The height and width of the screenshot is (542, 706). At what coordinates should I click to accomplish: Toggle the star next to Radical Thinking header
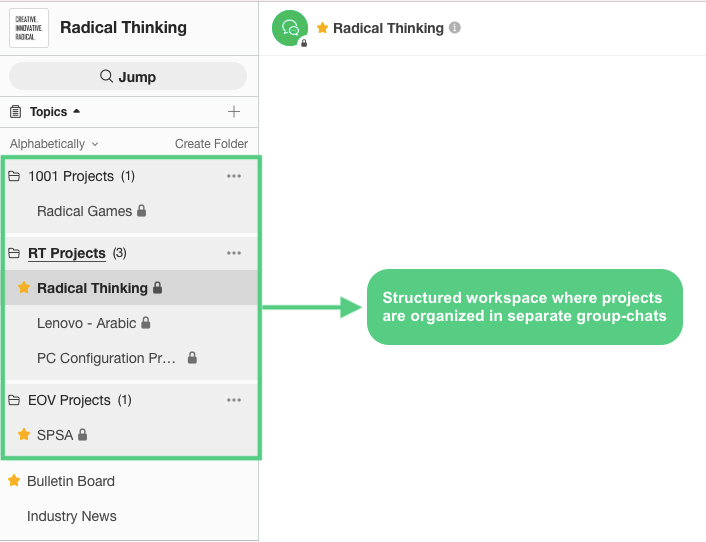pyautogui.click(x=322, y=28)
